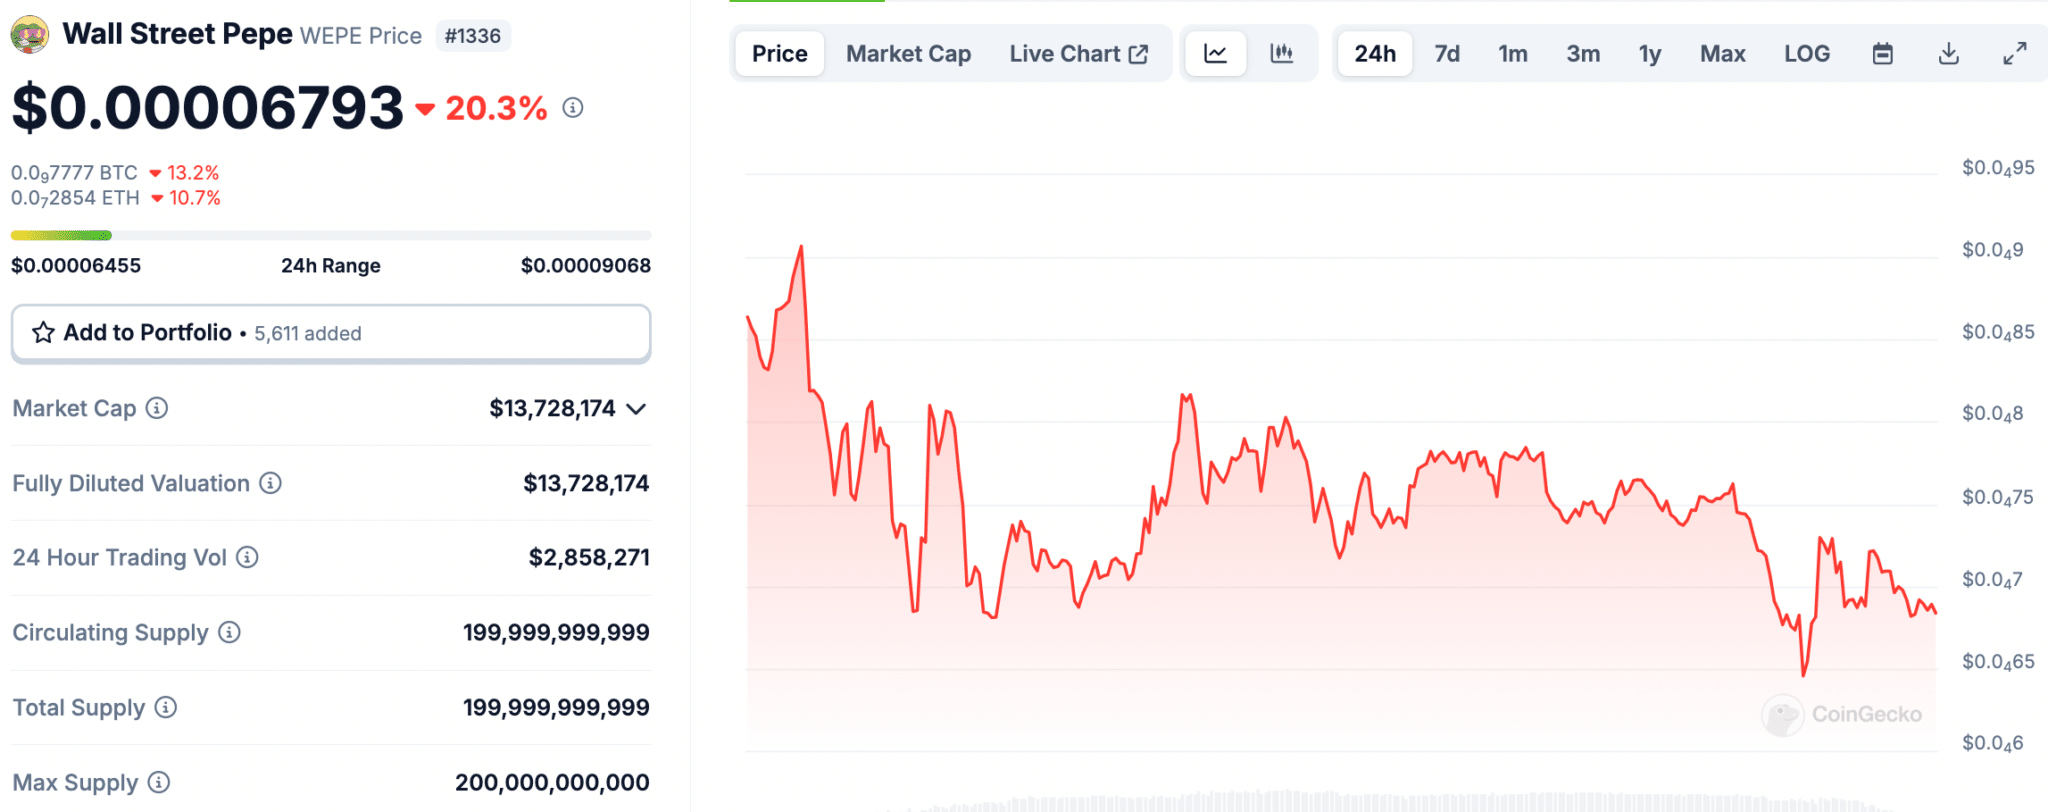This screenshot has width=2048, height=812.
Task: Click the 0.0₇2854 ETH price text
Action: [x=75, y=198]
